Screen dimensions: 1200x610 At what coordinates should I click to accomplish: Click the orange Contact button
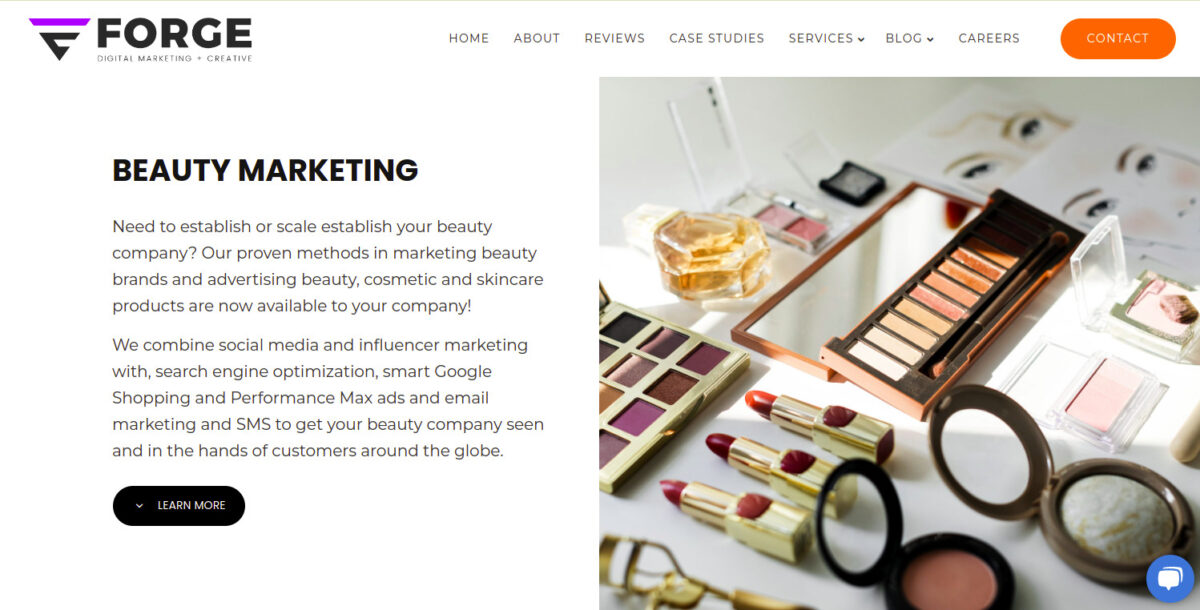(x=1118, y=39)
